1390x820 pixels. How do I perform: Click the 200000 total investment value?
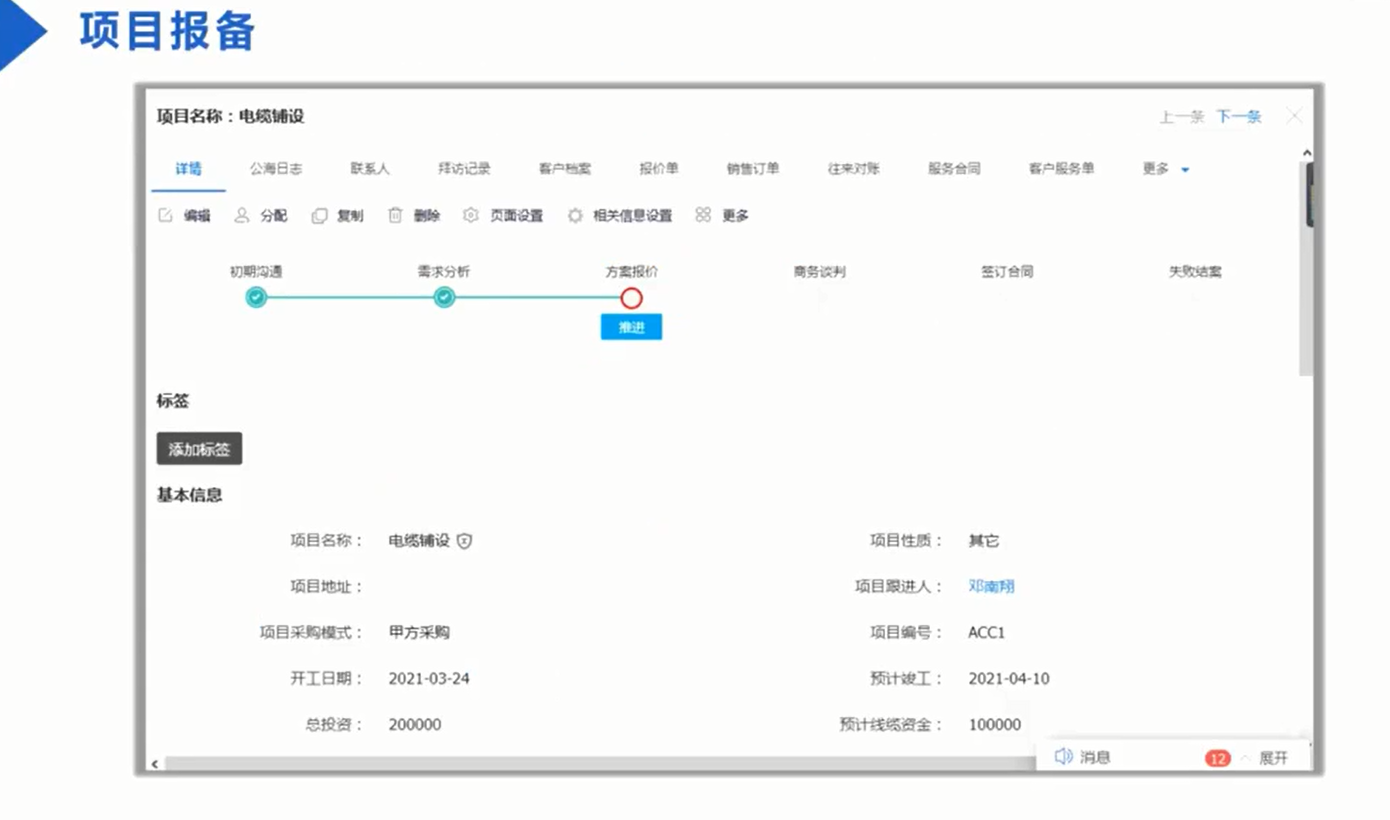pos(415,725)
